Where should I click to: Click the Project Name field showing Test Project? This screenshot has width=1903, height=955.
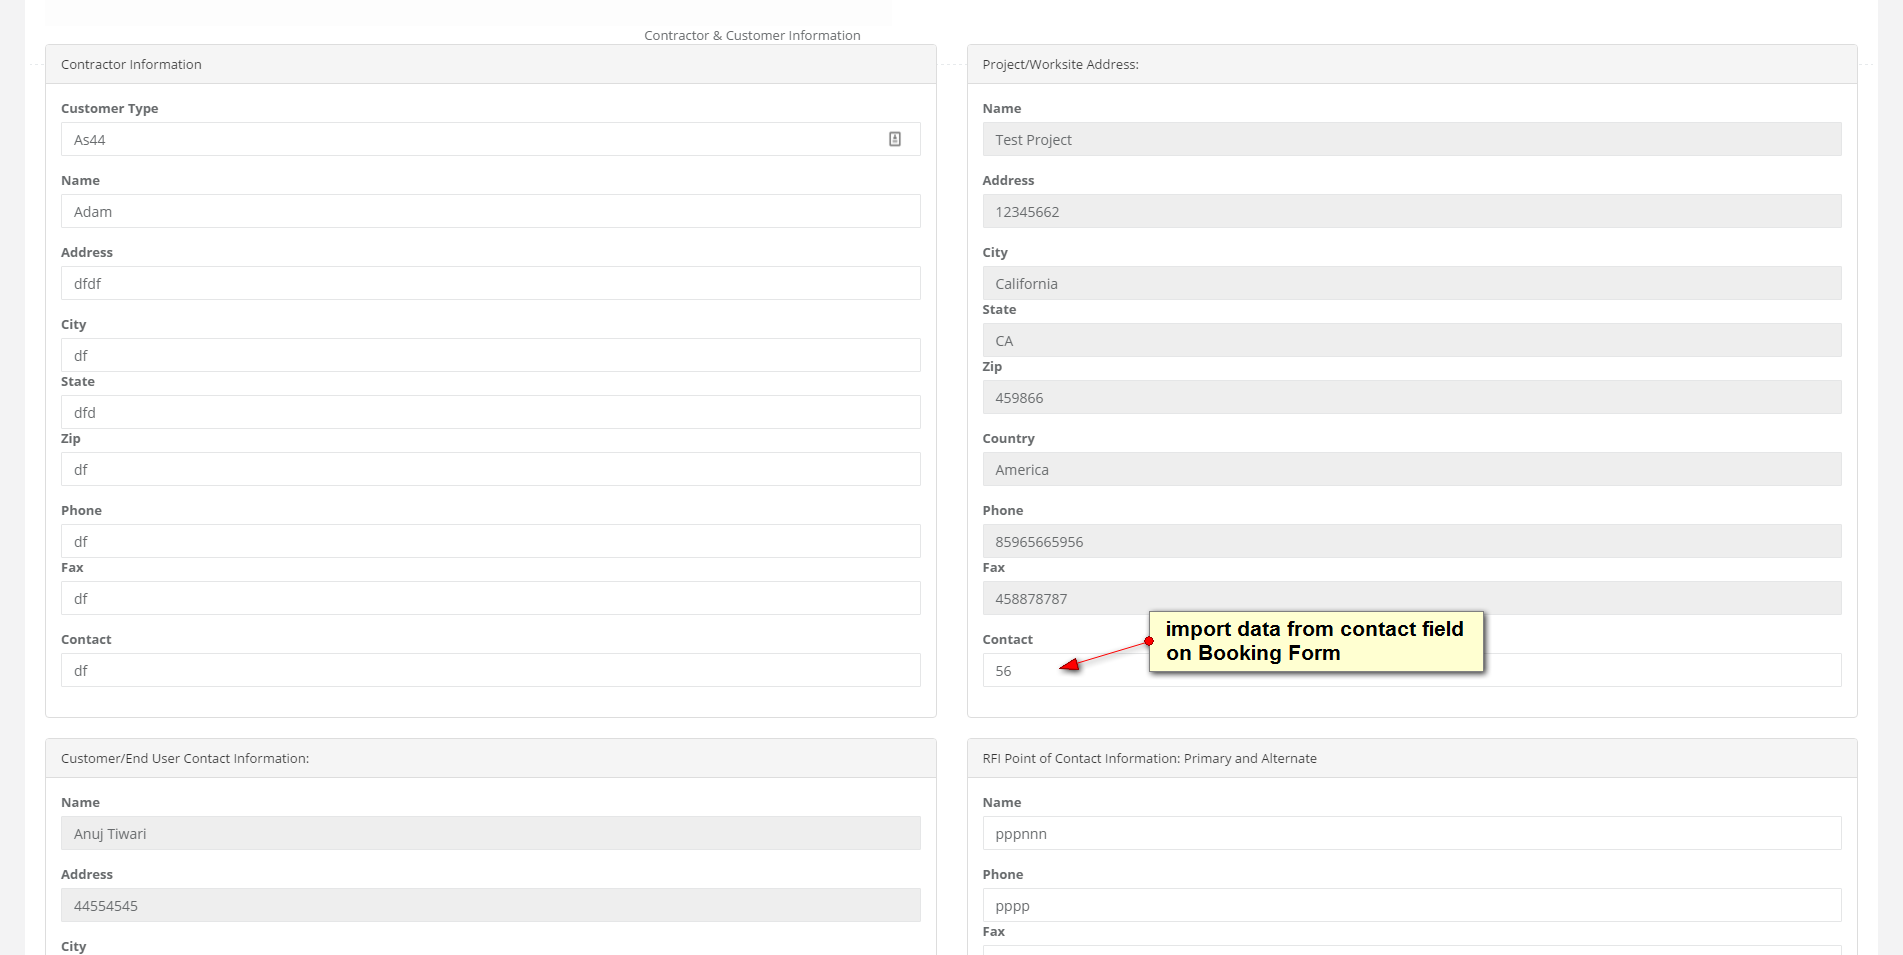pyautogui.click(x=1411, y=140)
